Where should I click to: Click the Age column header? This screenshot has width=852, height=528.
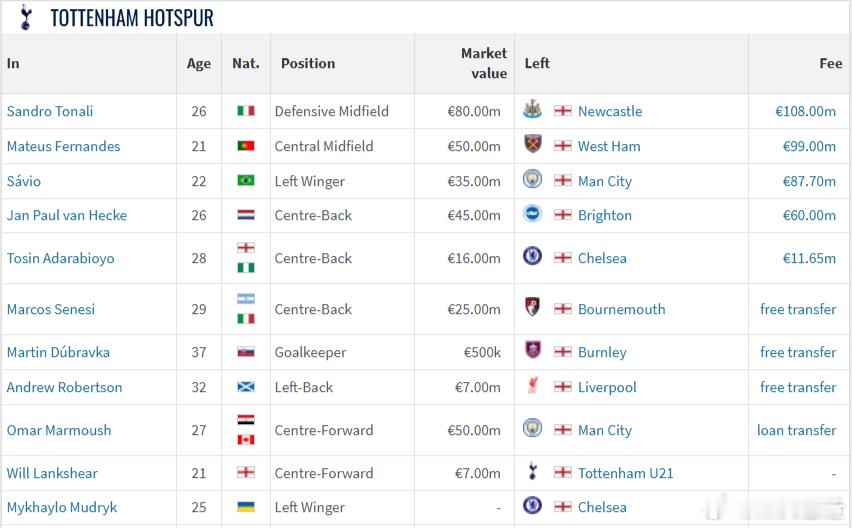point(199,64)
